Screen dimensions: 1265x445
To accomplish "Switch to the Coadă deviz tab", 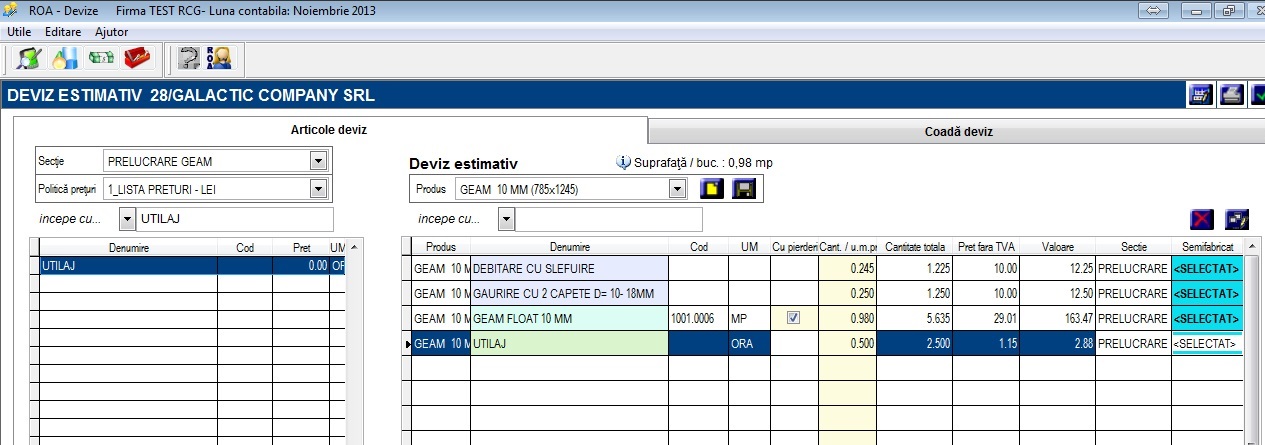I will tap(956, 131).
